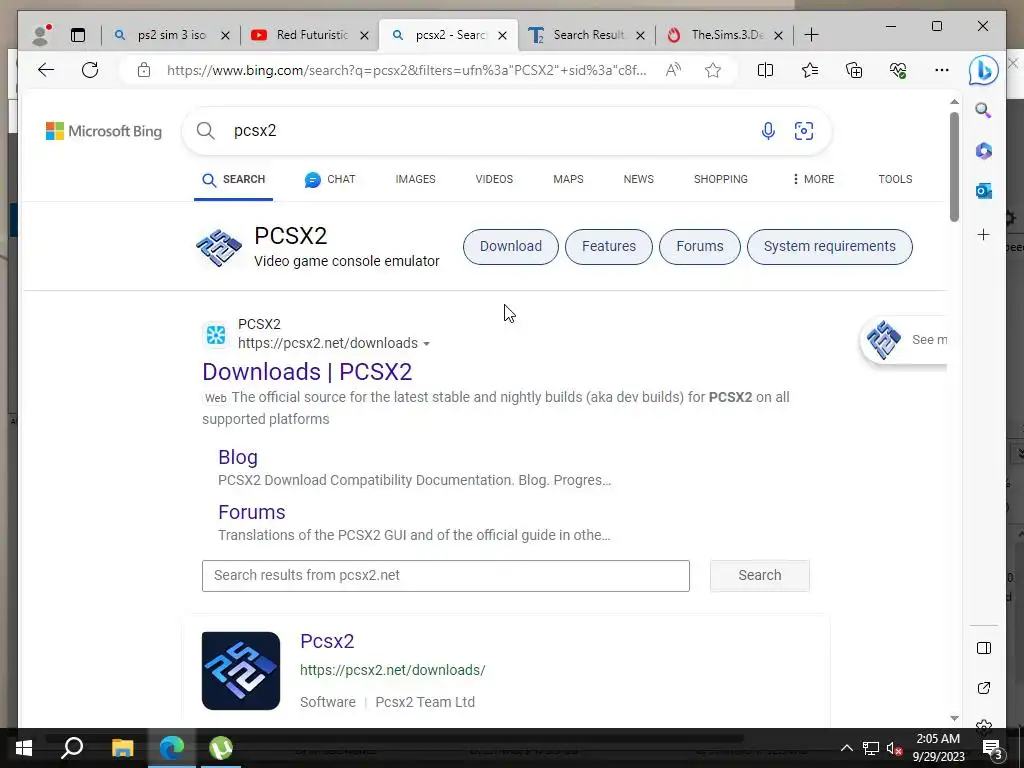Click the 'See m...' PCSX2 side card
1024x768 pixels.
(x=904, y=340)
